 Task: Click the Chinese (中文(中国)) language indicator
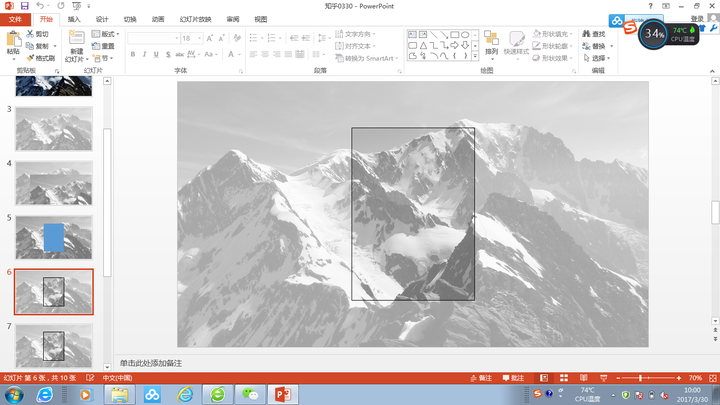(x=117, y=378)
